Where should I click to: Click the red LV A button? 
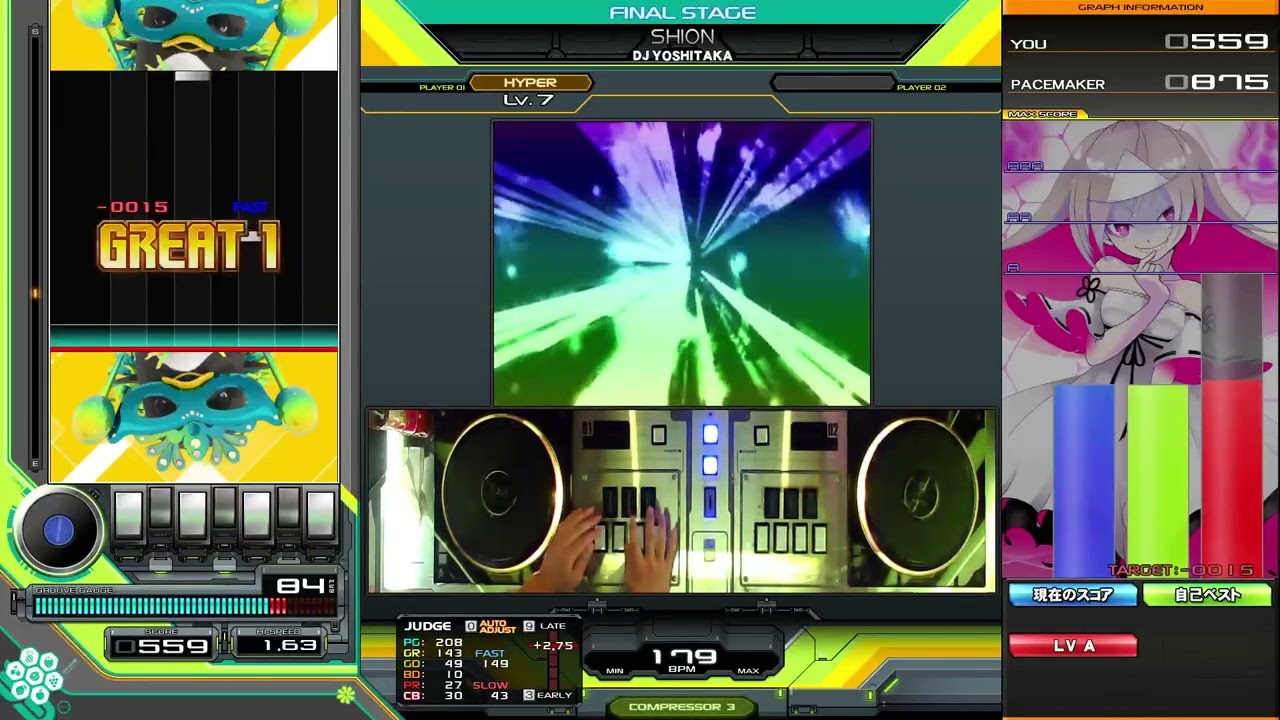point(1073,646)
